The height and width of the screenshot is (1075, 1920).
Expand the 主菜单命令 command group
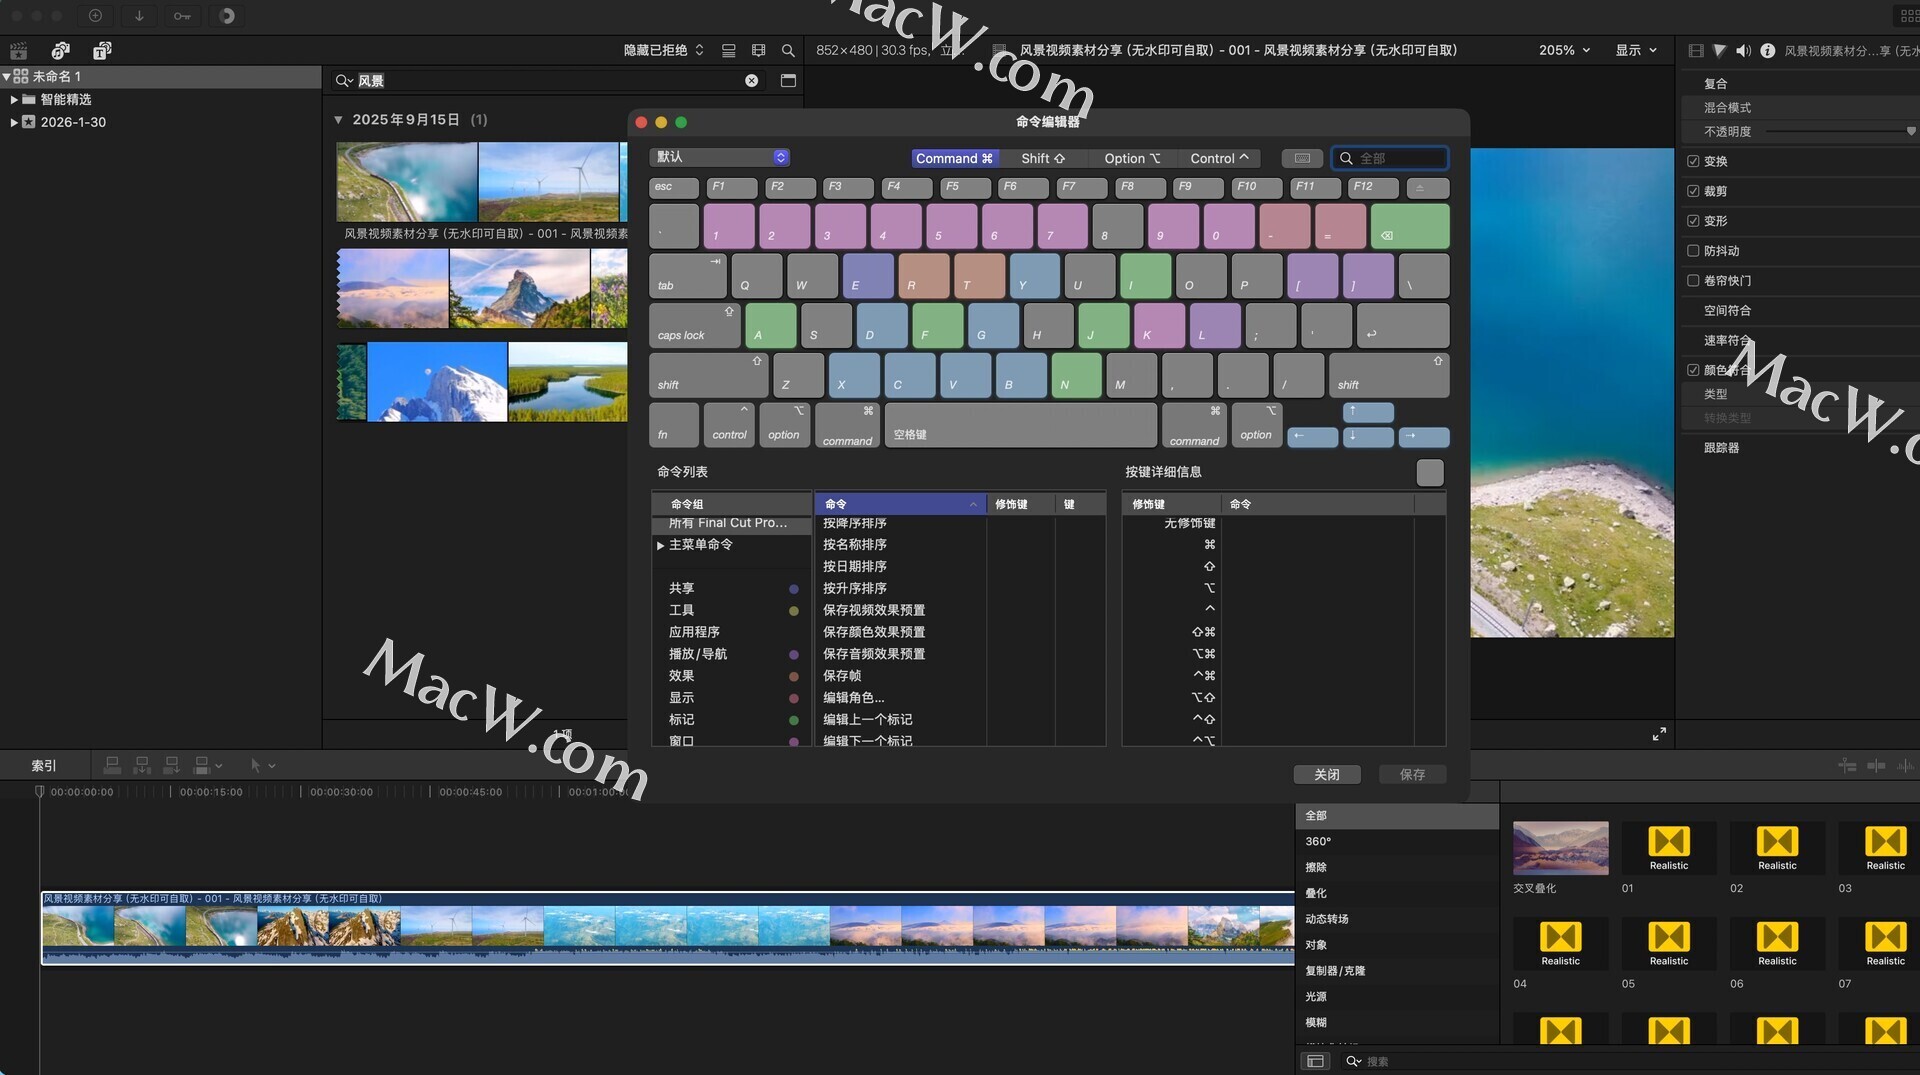pos(660,545)
